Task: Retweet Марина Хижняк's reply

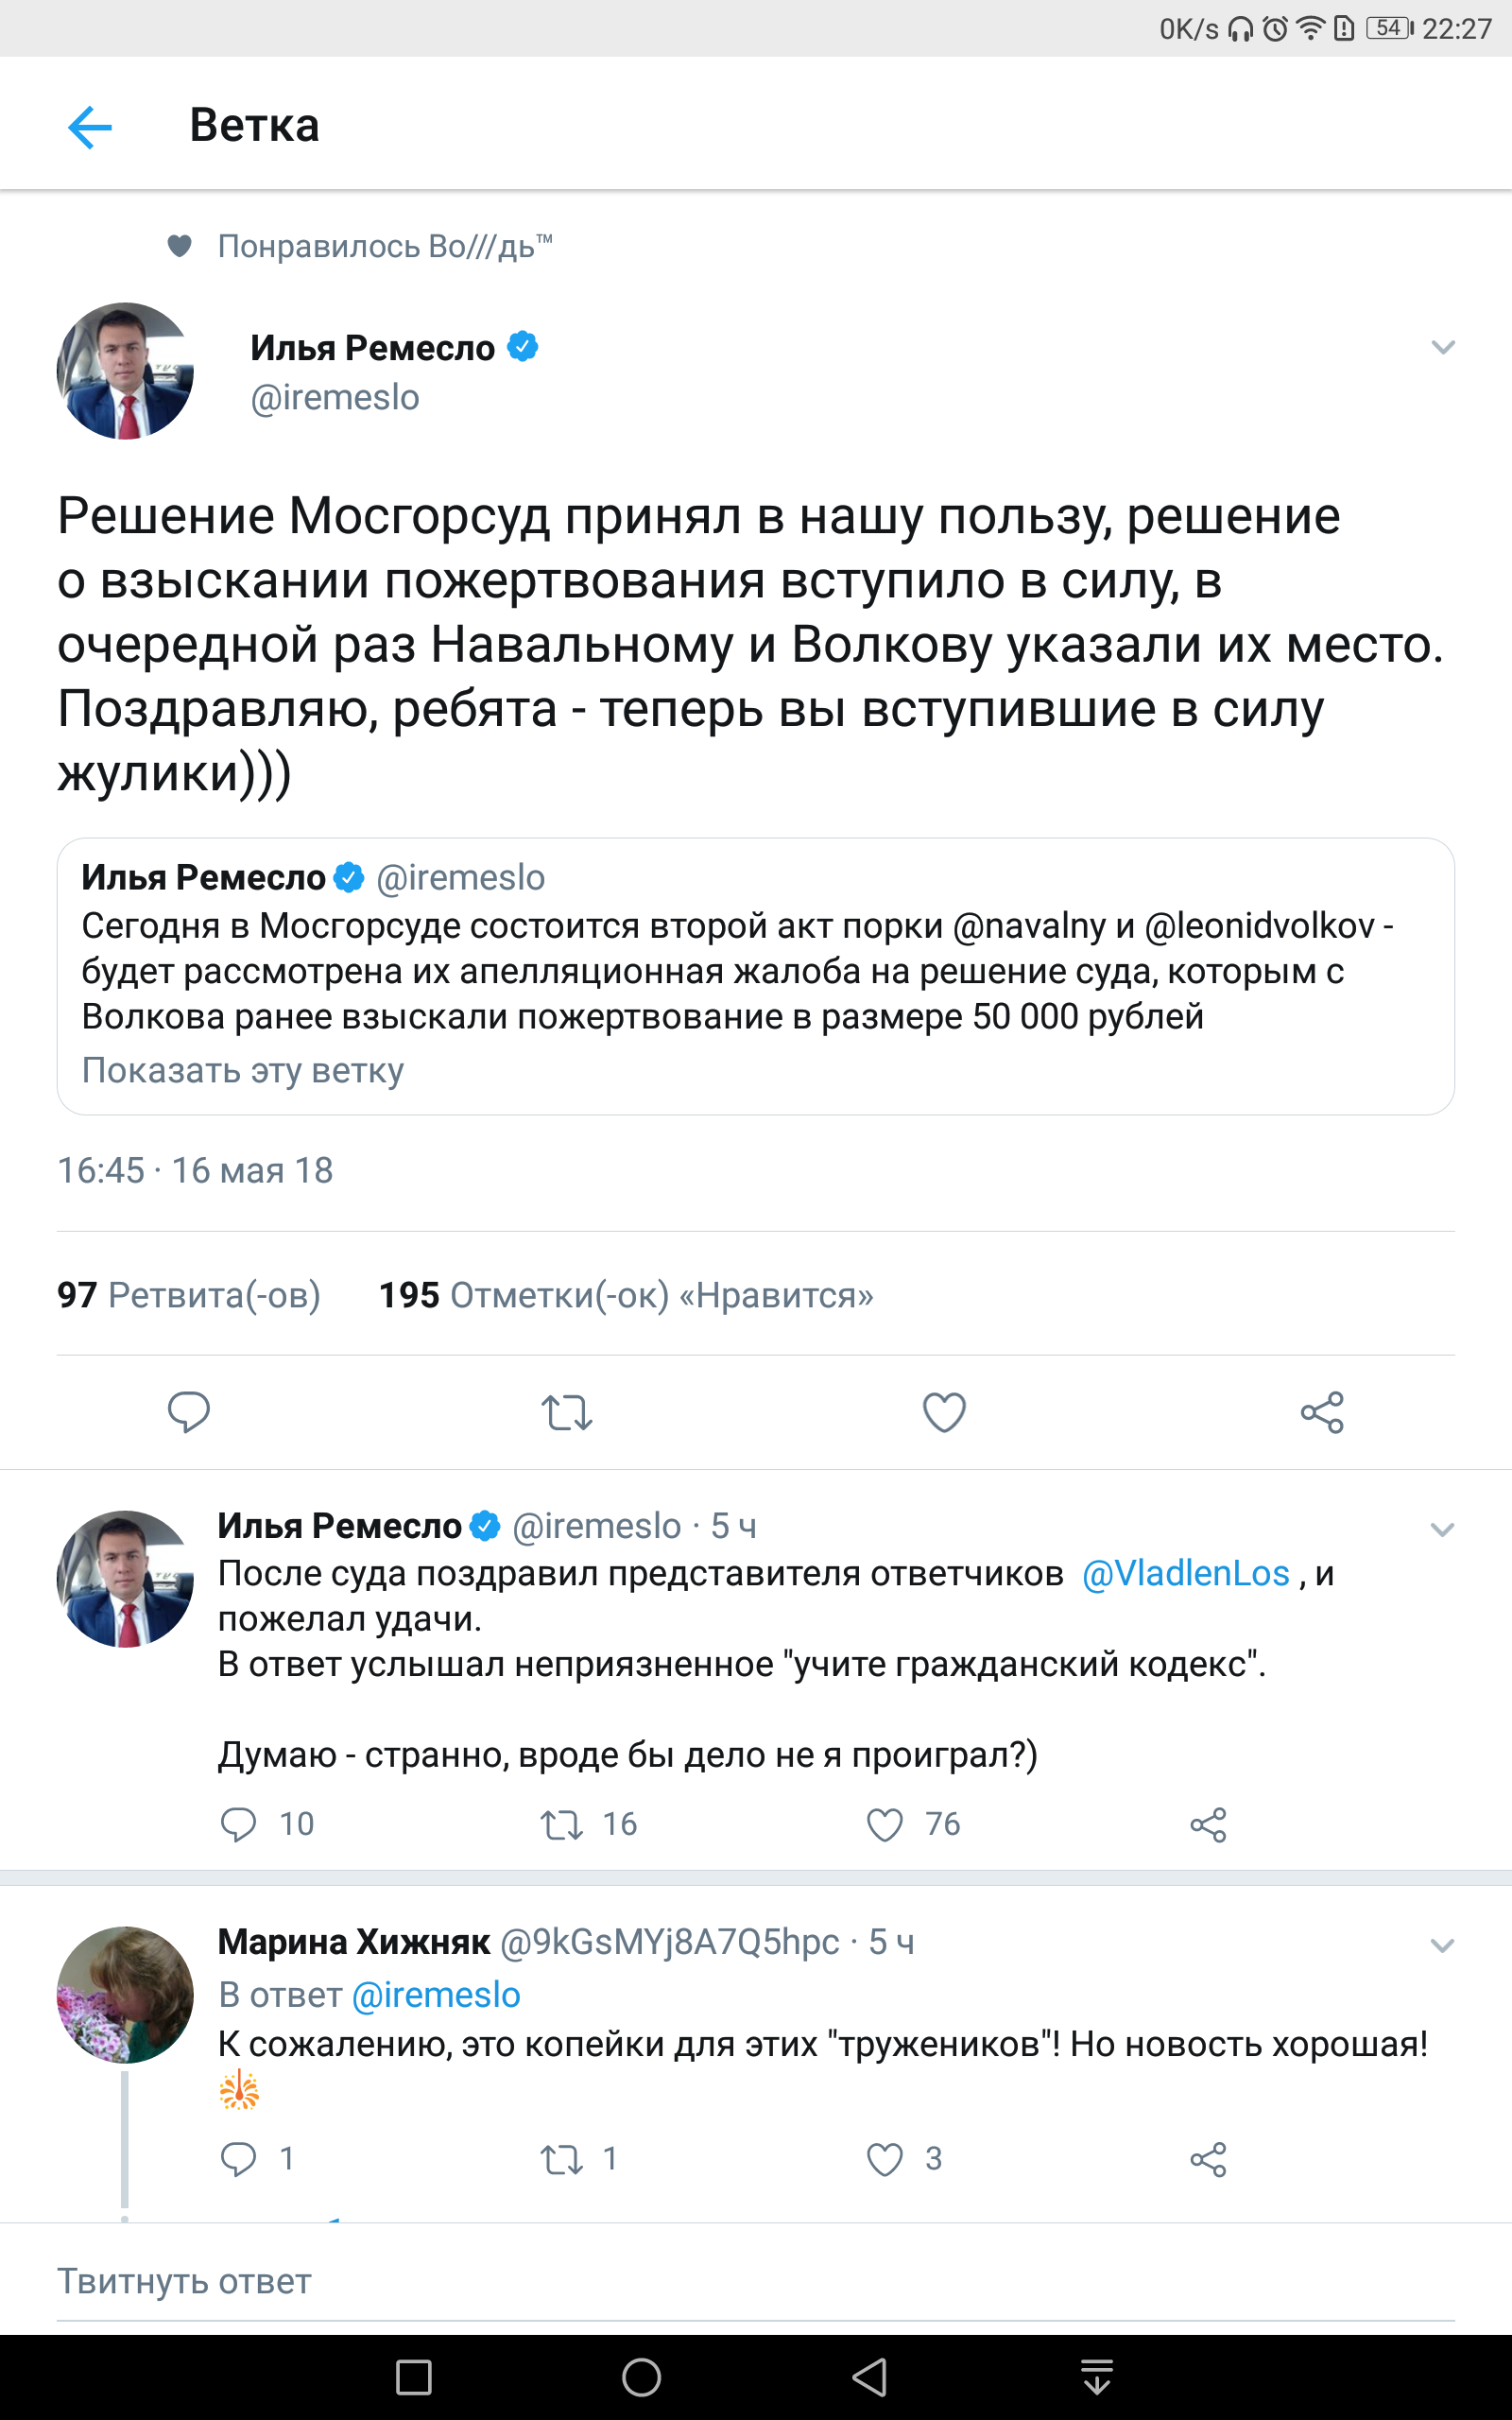Action: point(562,2159)
